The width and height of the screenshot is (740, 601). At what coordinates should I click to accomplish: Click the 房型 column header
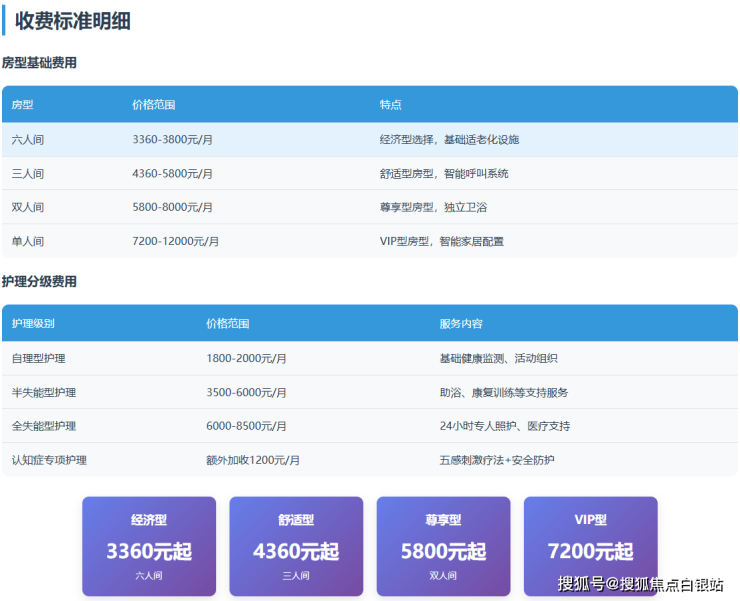tap(22, 104)
